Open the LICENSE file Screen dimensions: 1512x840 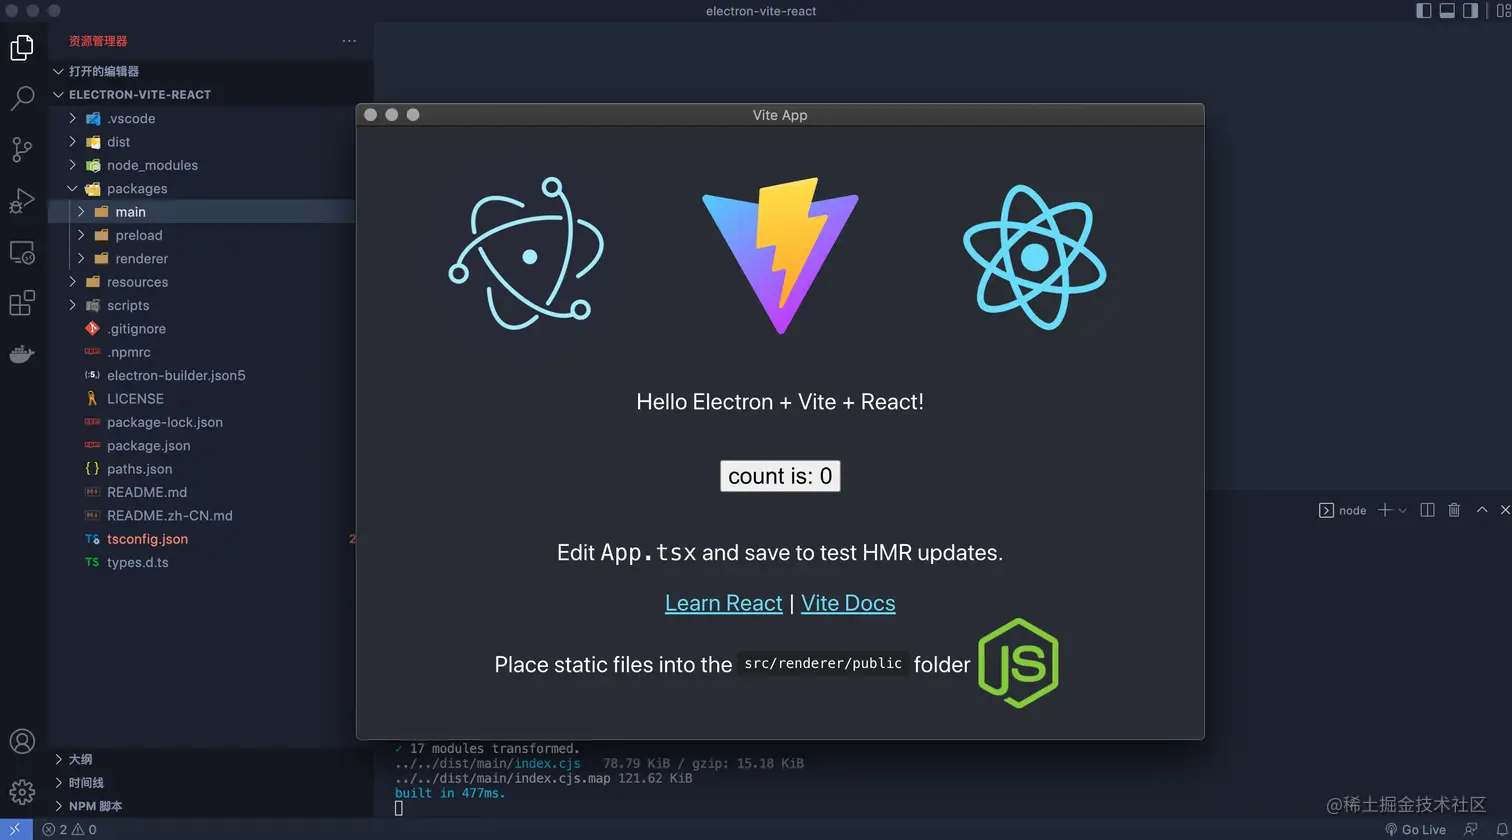202,398
